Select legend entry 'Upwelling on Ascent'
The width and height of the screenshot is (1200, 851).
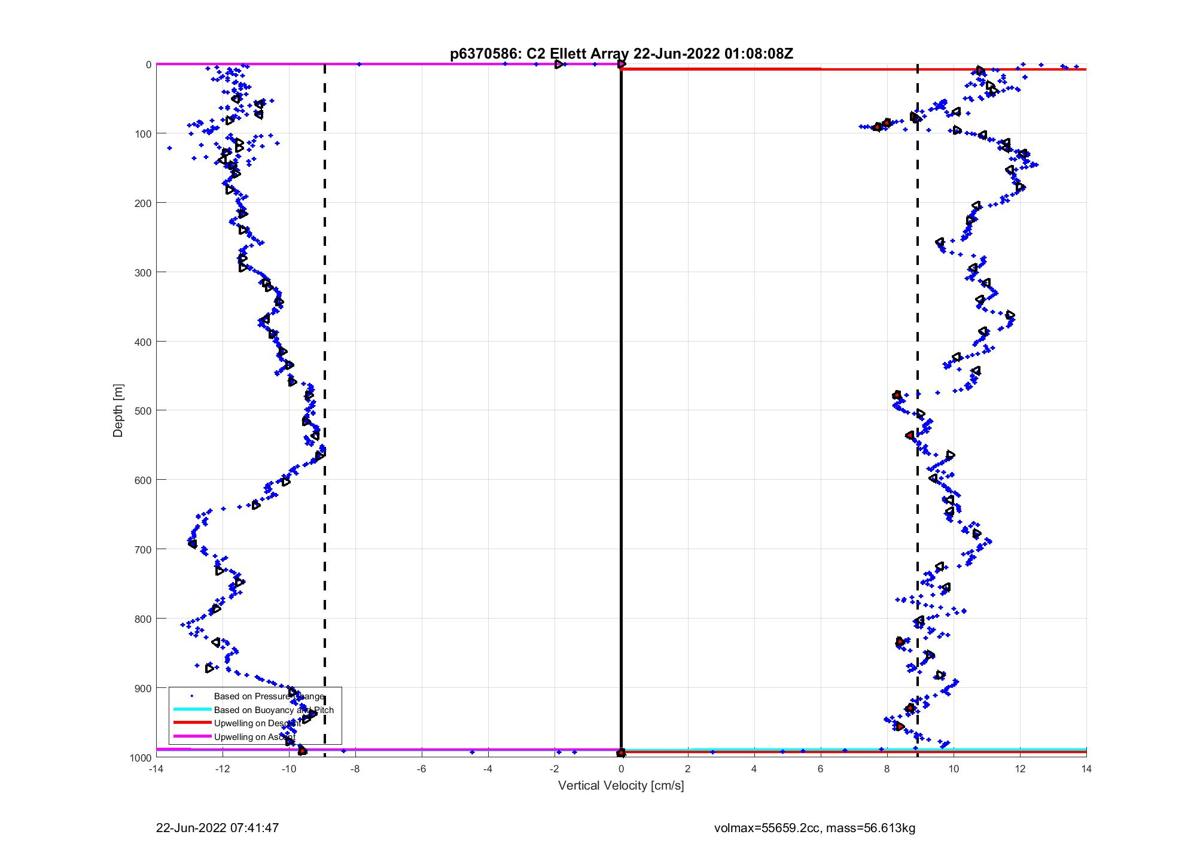click(256, 735)
